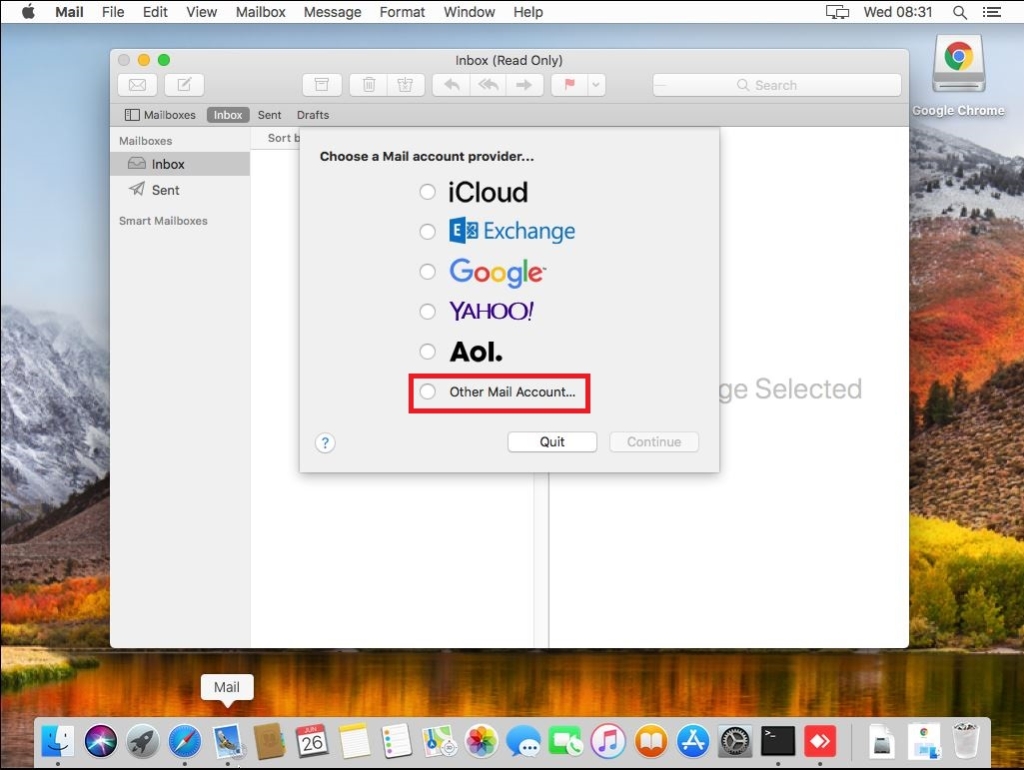Image resolution: width=1024 pixels, height=770 pixels.
Task: Select Drafts in the favorites bar
Action: 313,115
